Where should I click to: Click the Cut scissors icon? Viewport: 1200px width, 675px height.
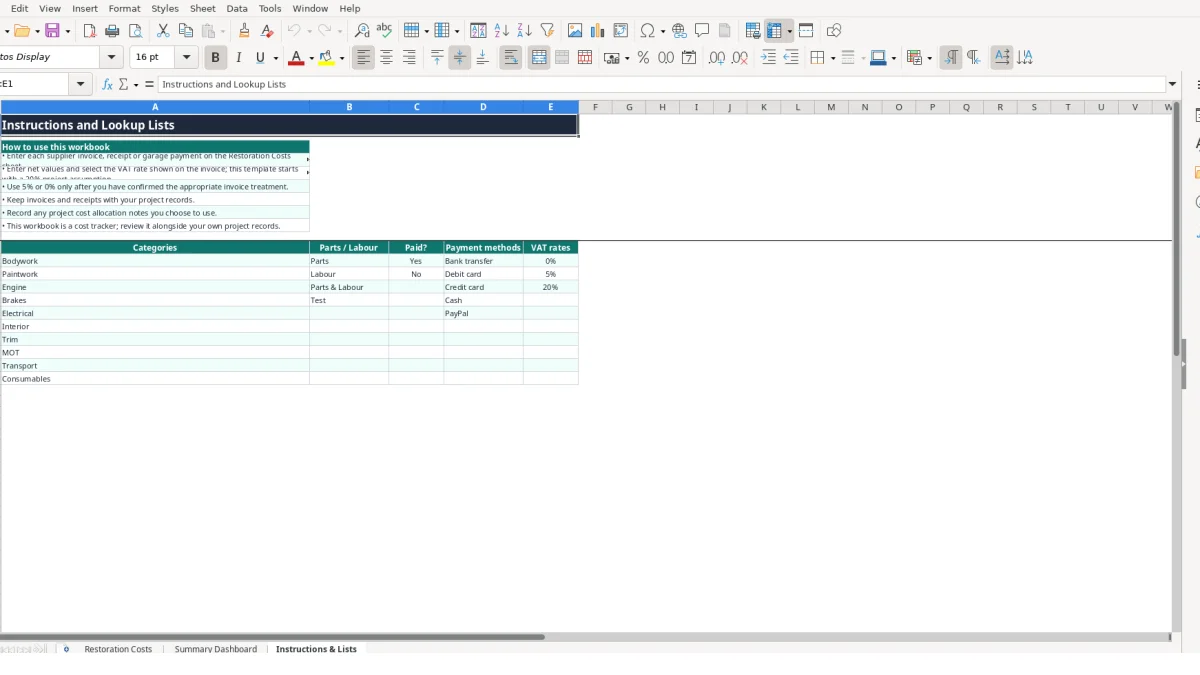(x=163, y=31)
